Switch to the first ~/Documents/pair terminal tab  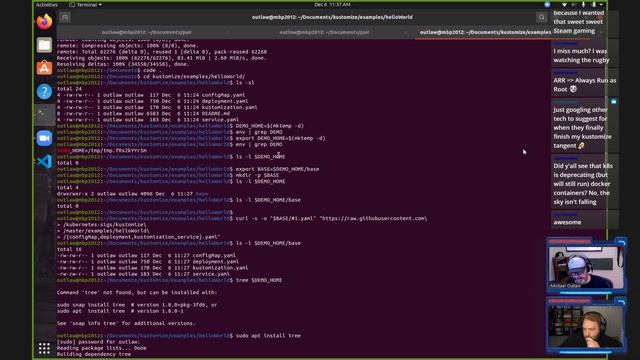coord(147,32)
